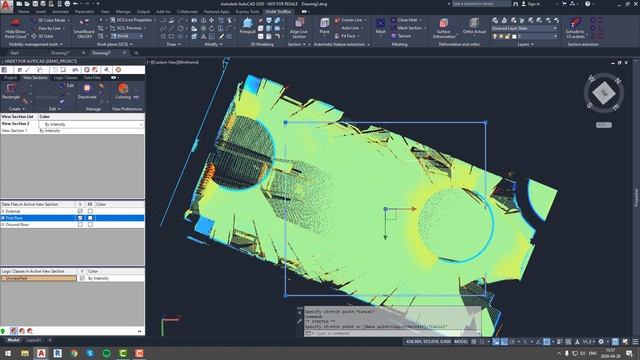
Task: Open AutoCAD from the Windows taskbar
Action: tap(41, 353)
